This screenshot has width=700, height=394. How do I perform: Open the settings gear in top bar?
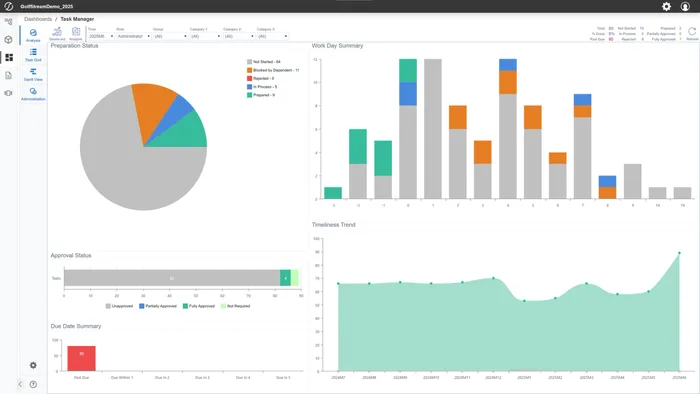pyautogui.click(x=666, y=6)
